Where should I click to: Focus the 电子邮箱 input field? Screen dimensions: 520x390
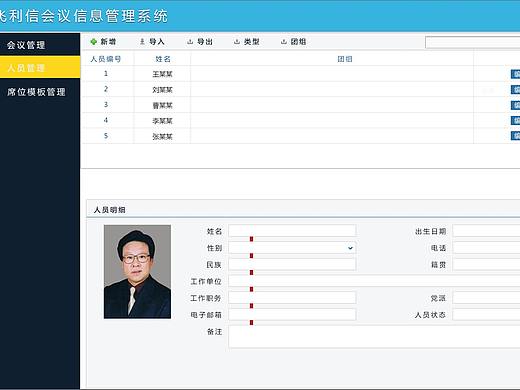292,314
